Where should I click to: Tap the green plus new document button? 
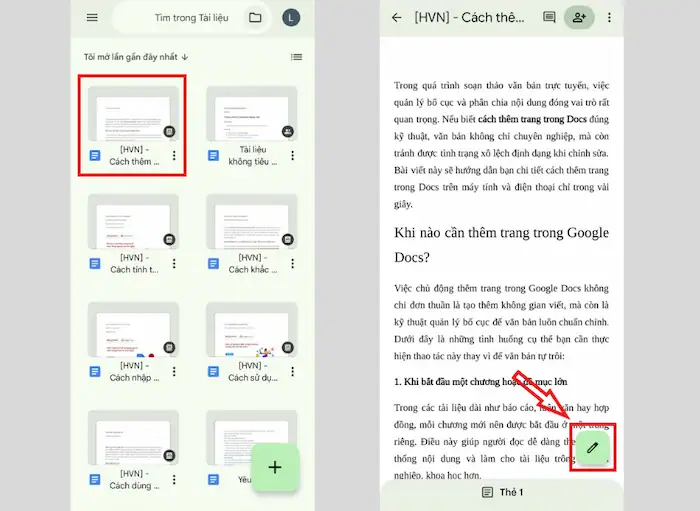275,466
